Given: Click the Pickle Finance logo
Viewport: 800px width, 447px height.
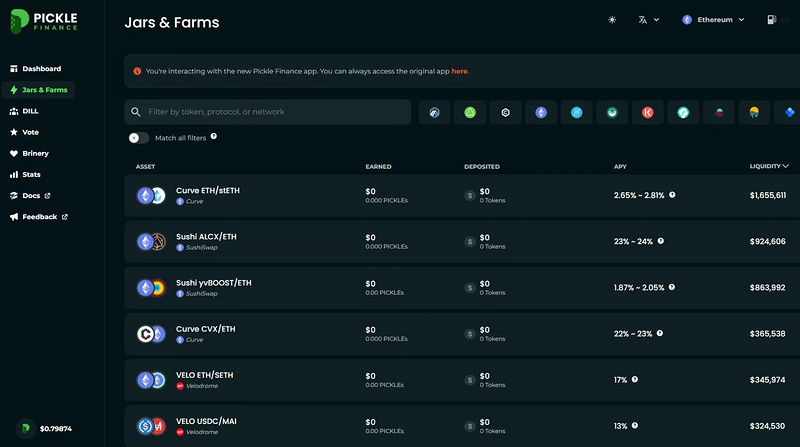Looking at the screenshot, I should (44, 21).
